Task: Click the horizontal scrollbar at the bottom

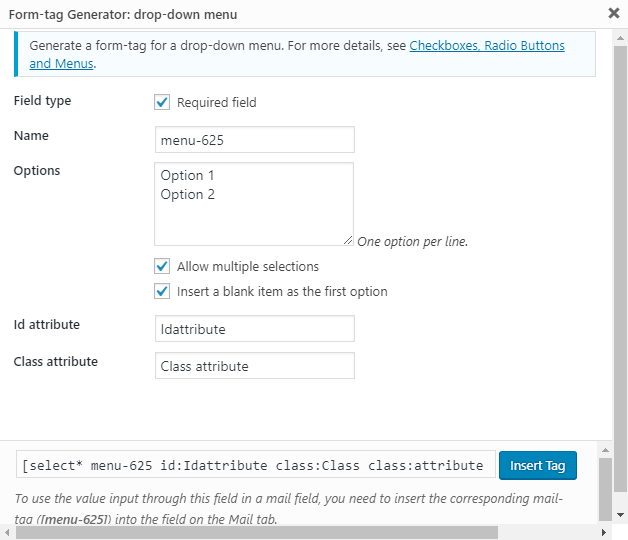Action: [250, 531]
